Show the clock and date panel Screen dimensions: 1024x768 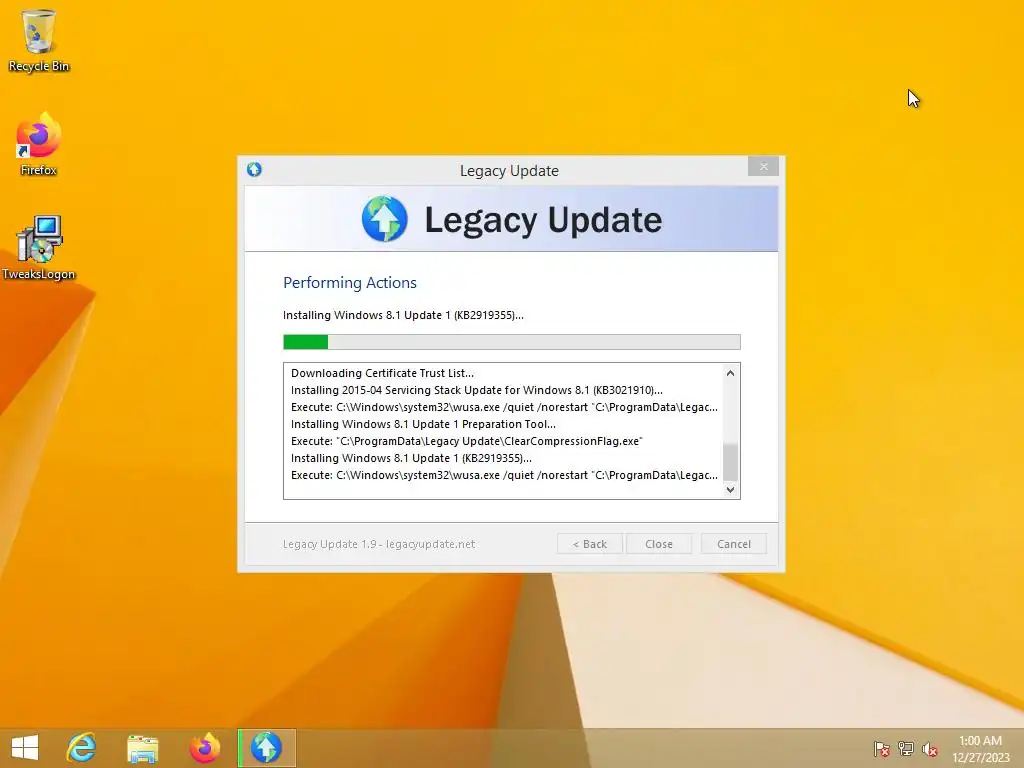tap(980, 748)
